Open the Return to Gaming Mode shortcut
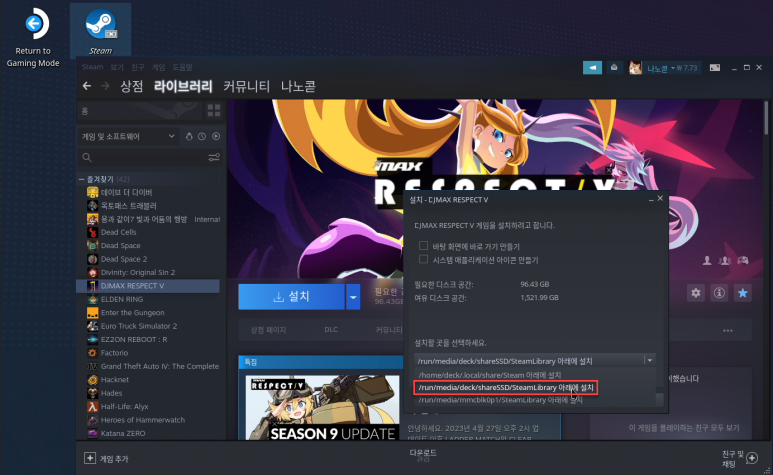The image size is (773, 475). [33, 38]
